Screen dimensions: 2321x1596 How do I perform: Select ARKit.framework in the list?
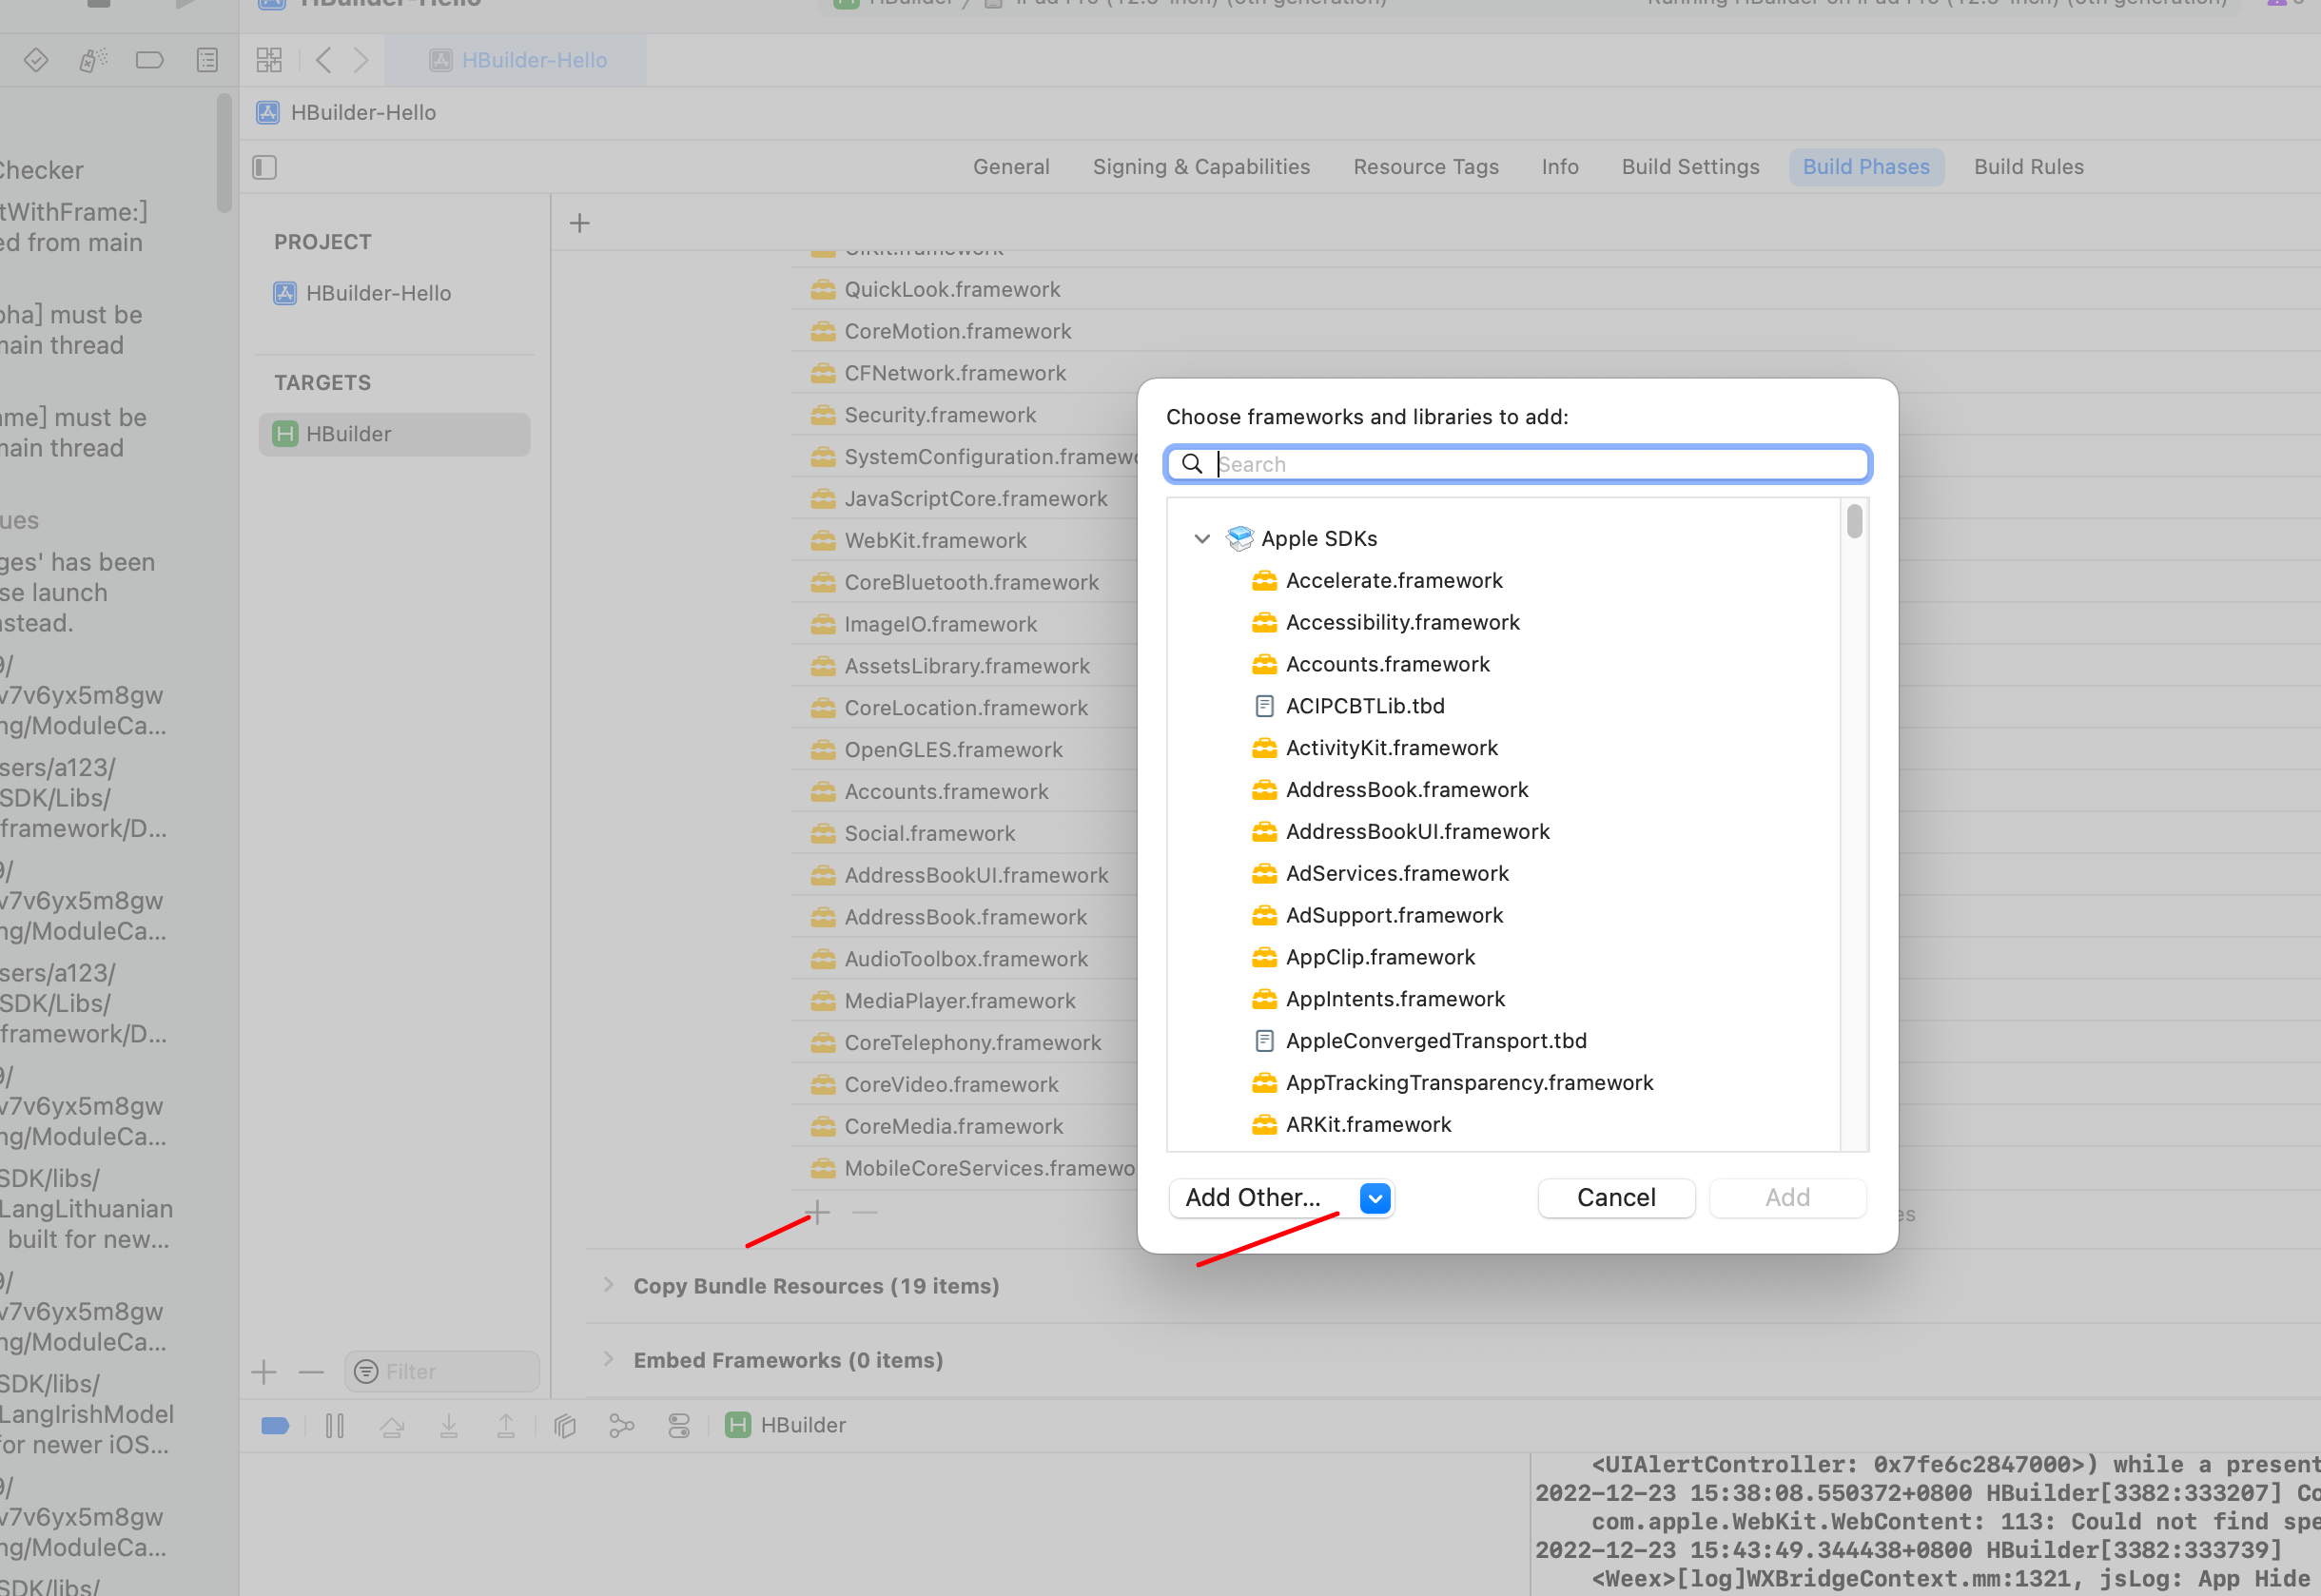tap(1368, 1125)
